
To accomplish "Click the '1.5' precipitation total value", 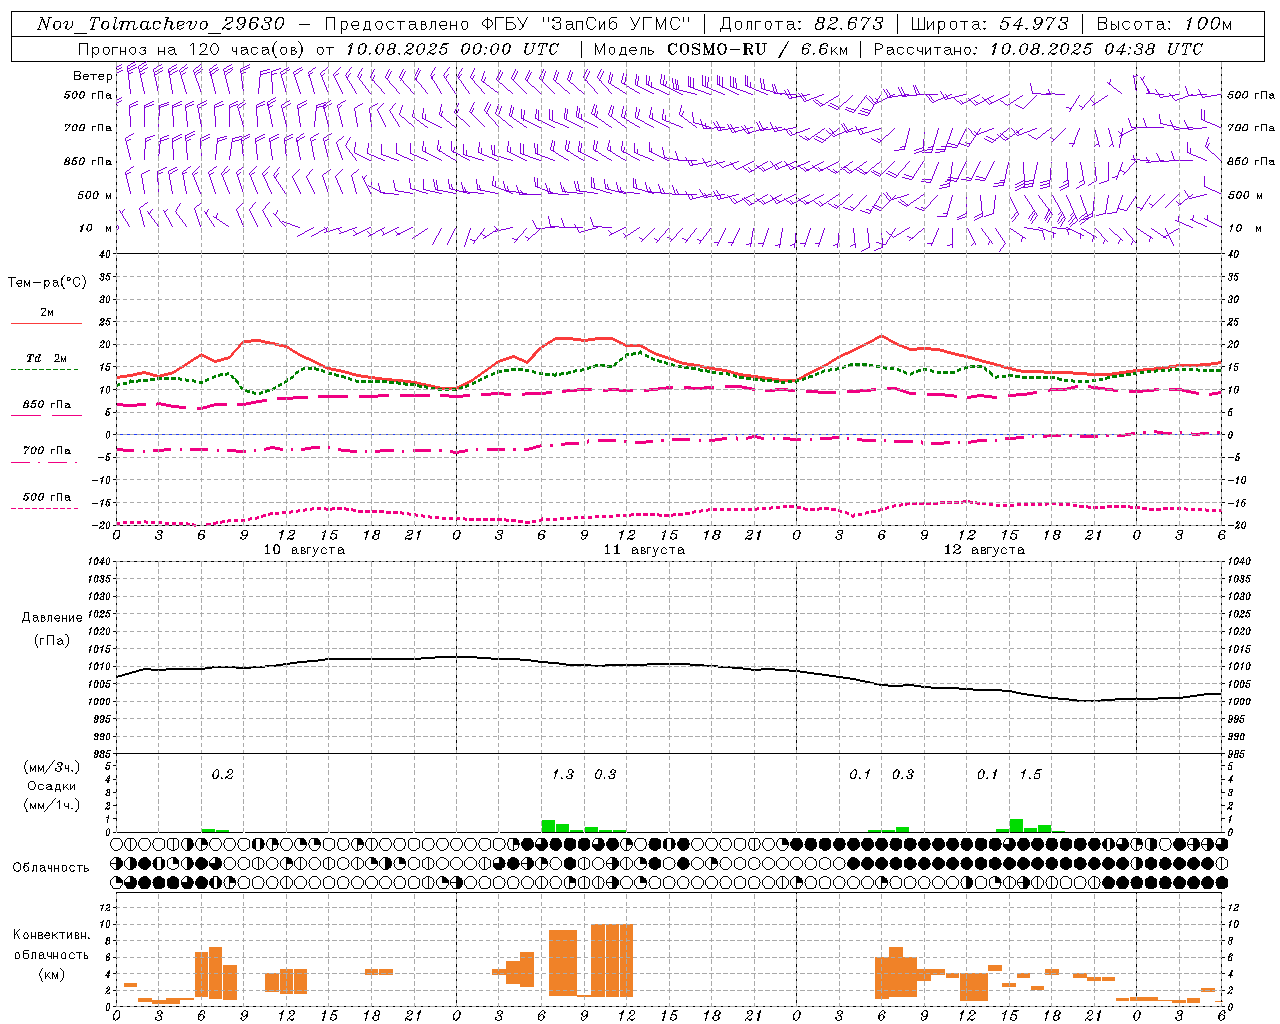I will coord(1030,774).
